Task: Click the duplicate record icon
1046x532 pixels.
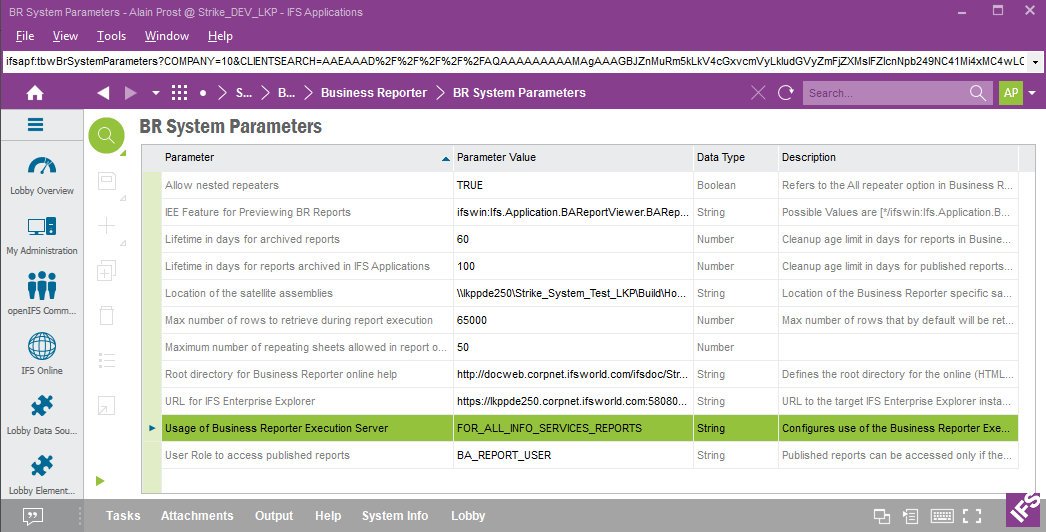Action: tap(107, 270)
